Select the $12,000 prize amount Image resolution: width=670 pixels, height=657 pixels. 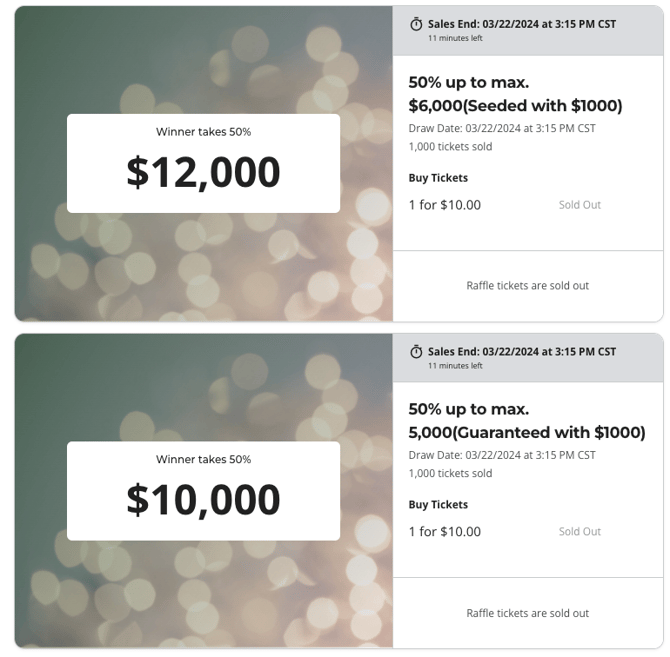pos(203,172)
